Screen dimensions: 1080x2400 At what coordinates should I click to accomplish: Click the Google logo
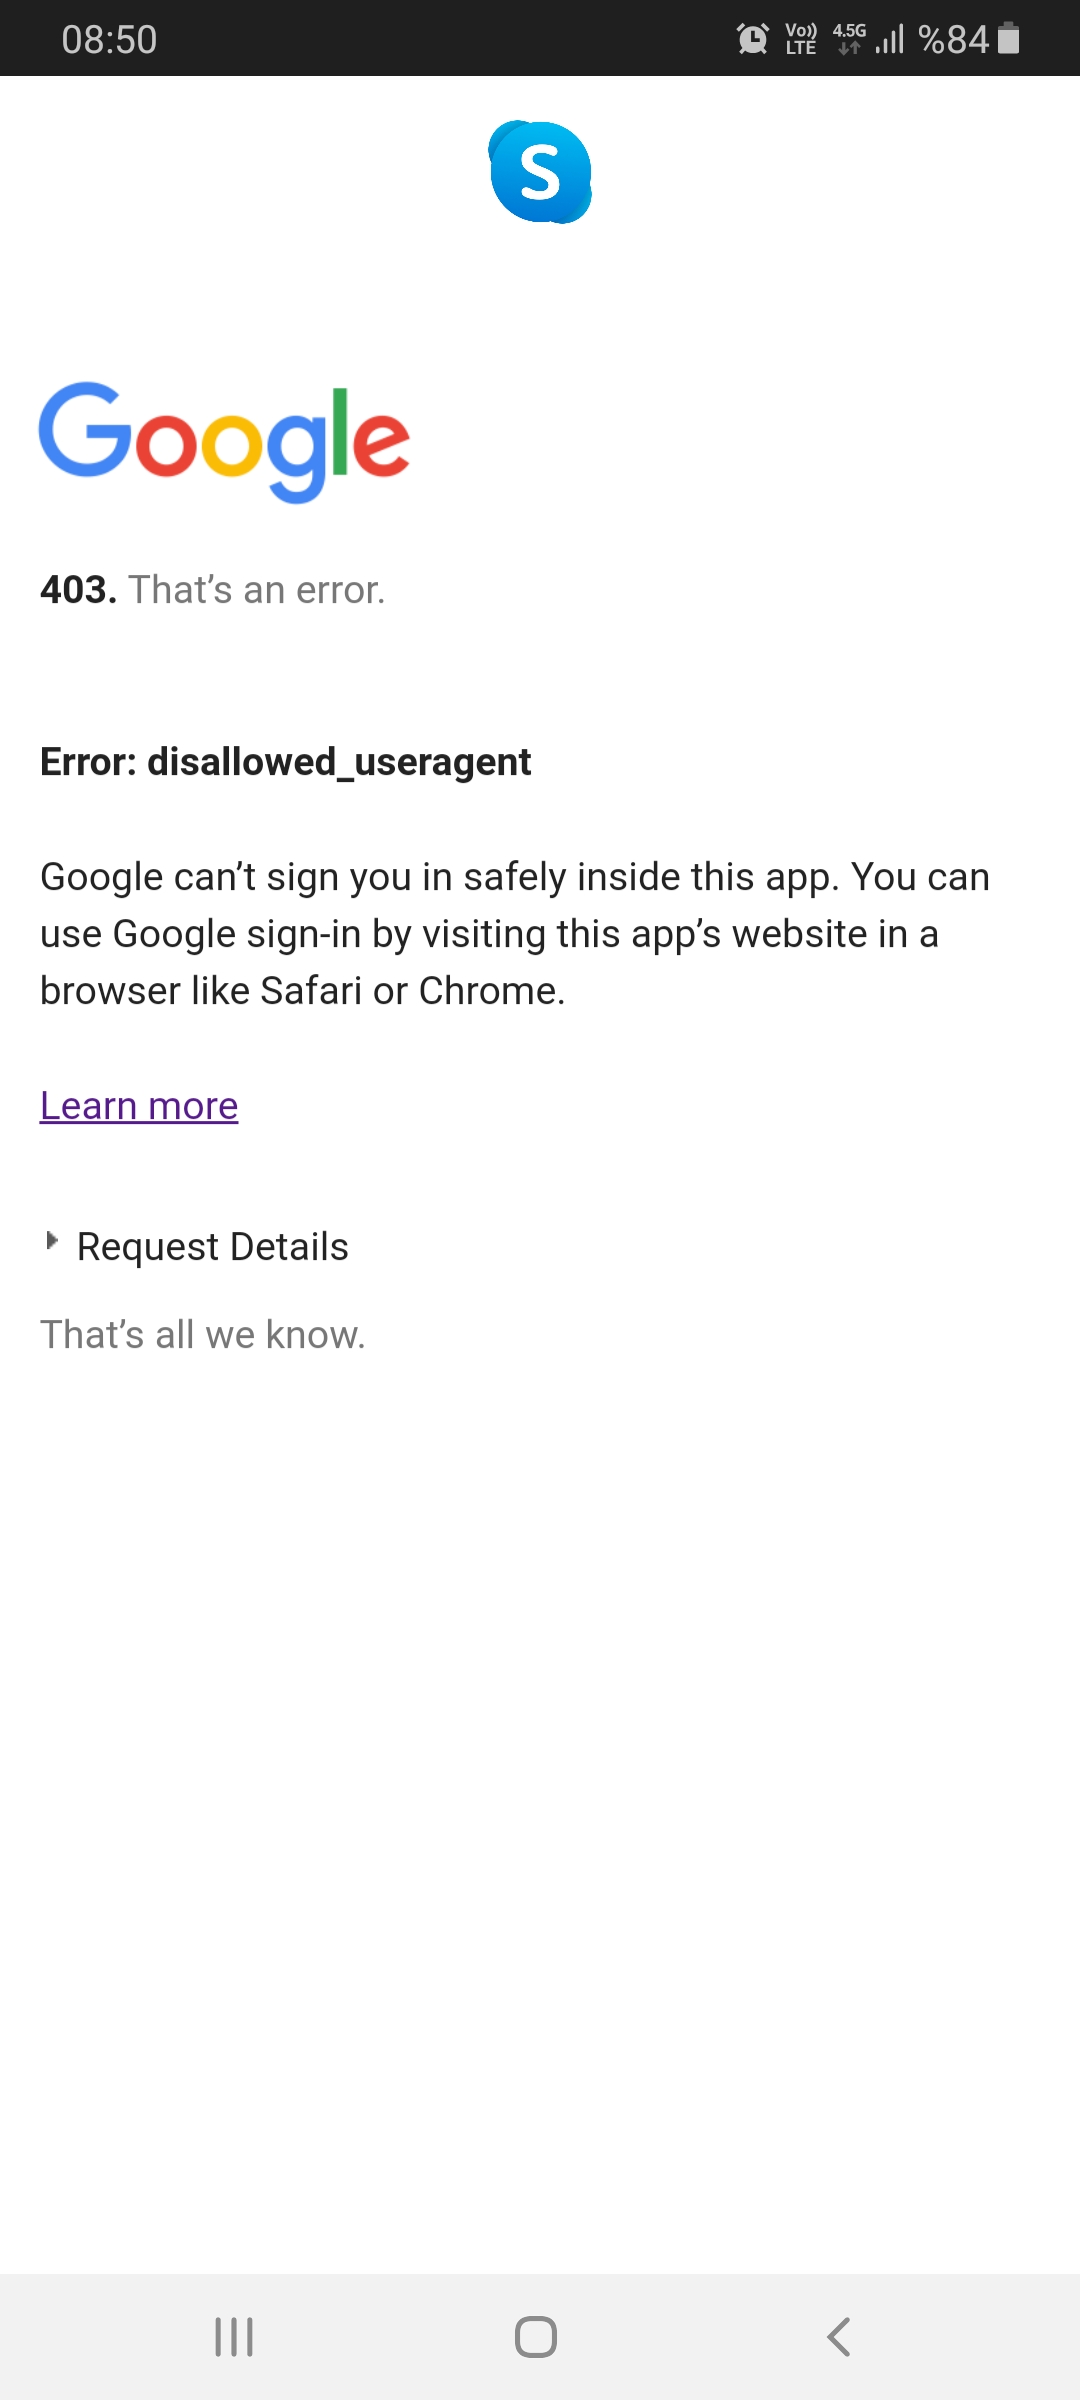pos(224,442)
